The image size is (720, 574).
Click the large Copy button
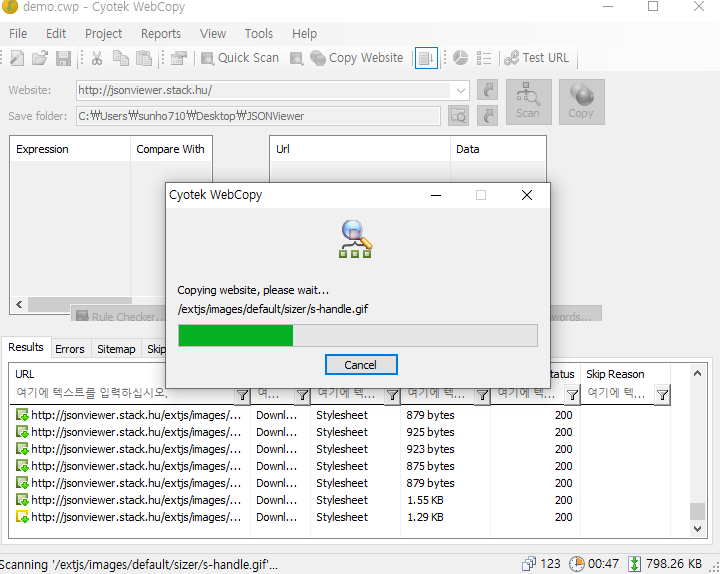[581, 102]
